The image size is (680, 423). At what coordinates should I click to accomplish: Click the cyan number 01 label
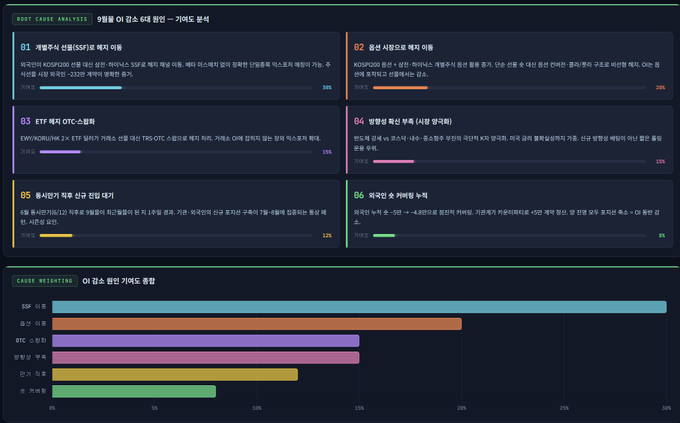[x=26, y=47]
